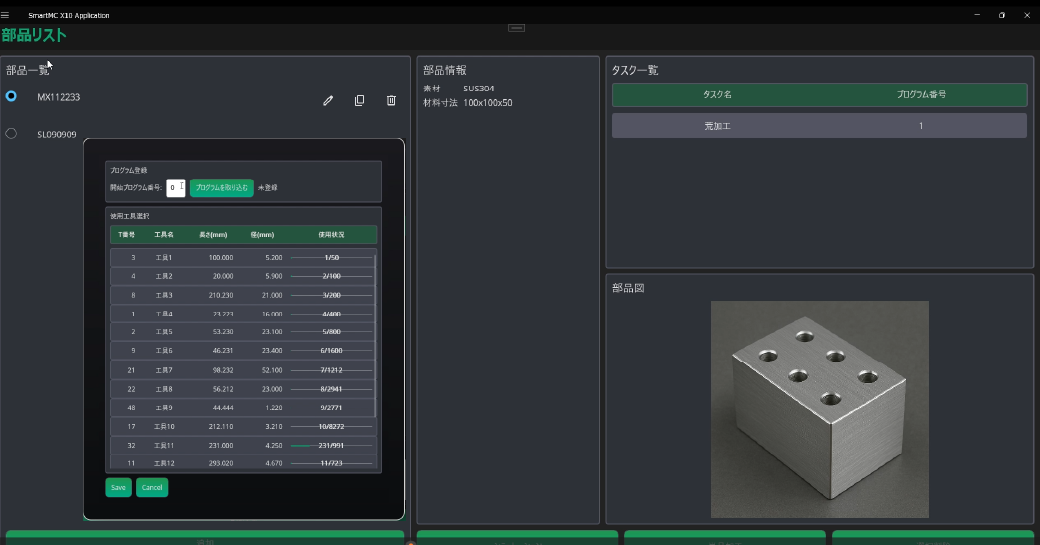Delete part MX112233 with the trash icon
1040x545 pixels.
[x=391, y=101]
